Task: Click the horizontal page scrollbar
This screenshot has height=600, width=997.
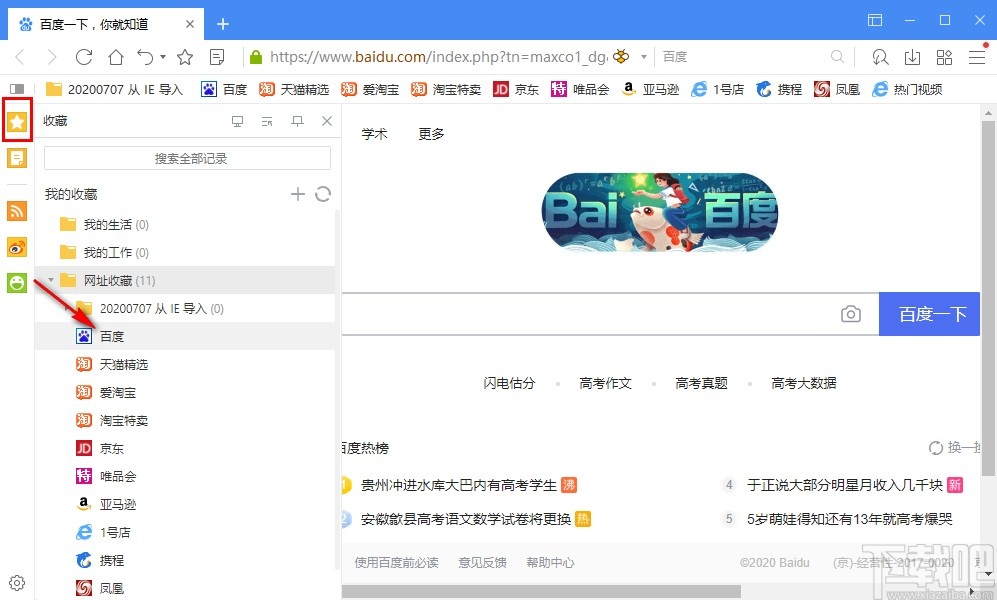Action: click(x=541, y=592)
